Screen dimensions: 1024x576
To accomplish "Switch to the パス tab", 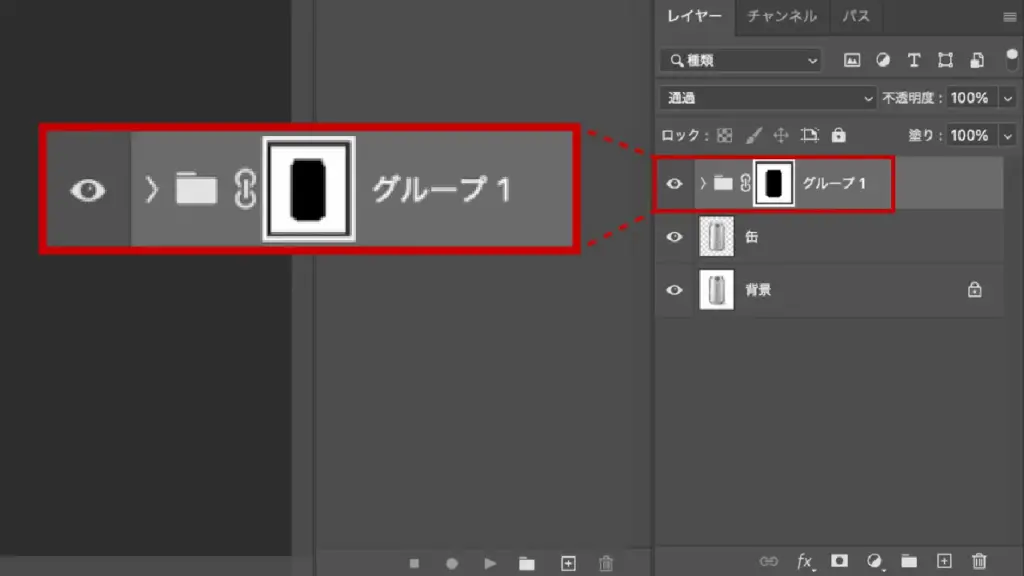I will tap(855, 16).
